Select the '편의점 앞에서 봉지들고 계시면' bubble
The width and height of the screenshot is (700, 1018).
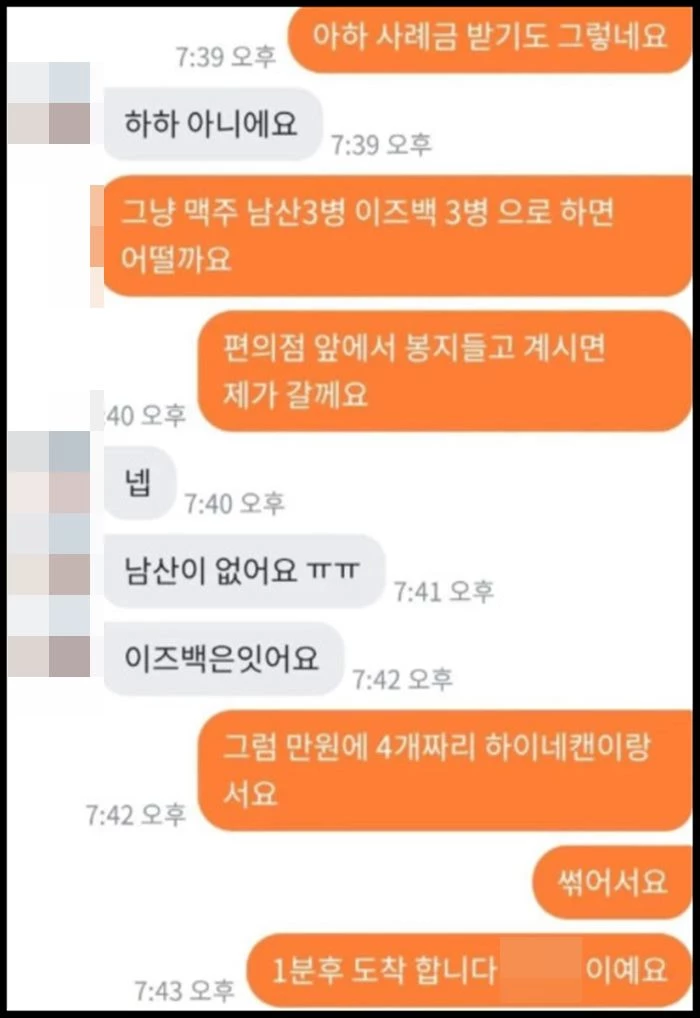(445, 371)
